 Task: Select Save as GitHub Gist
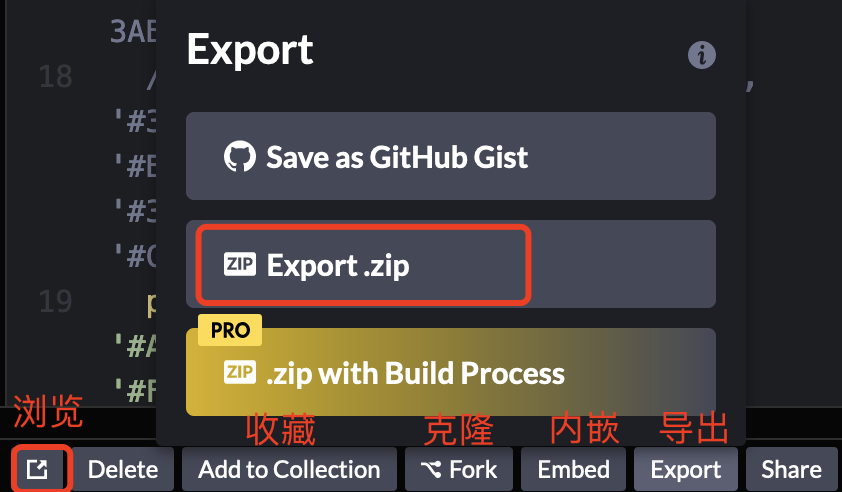[451, 156]
